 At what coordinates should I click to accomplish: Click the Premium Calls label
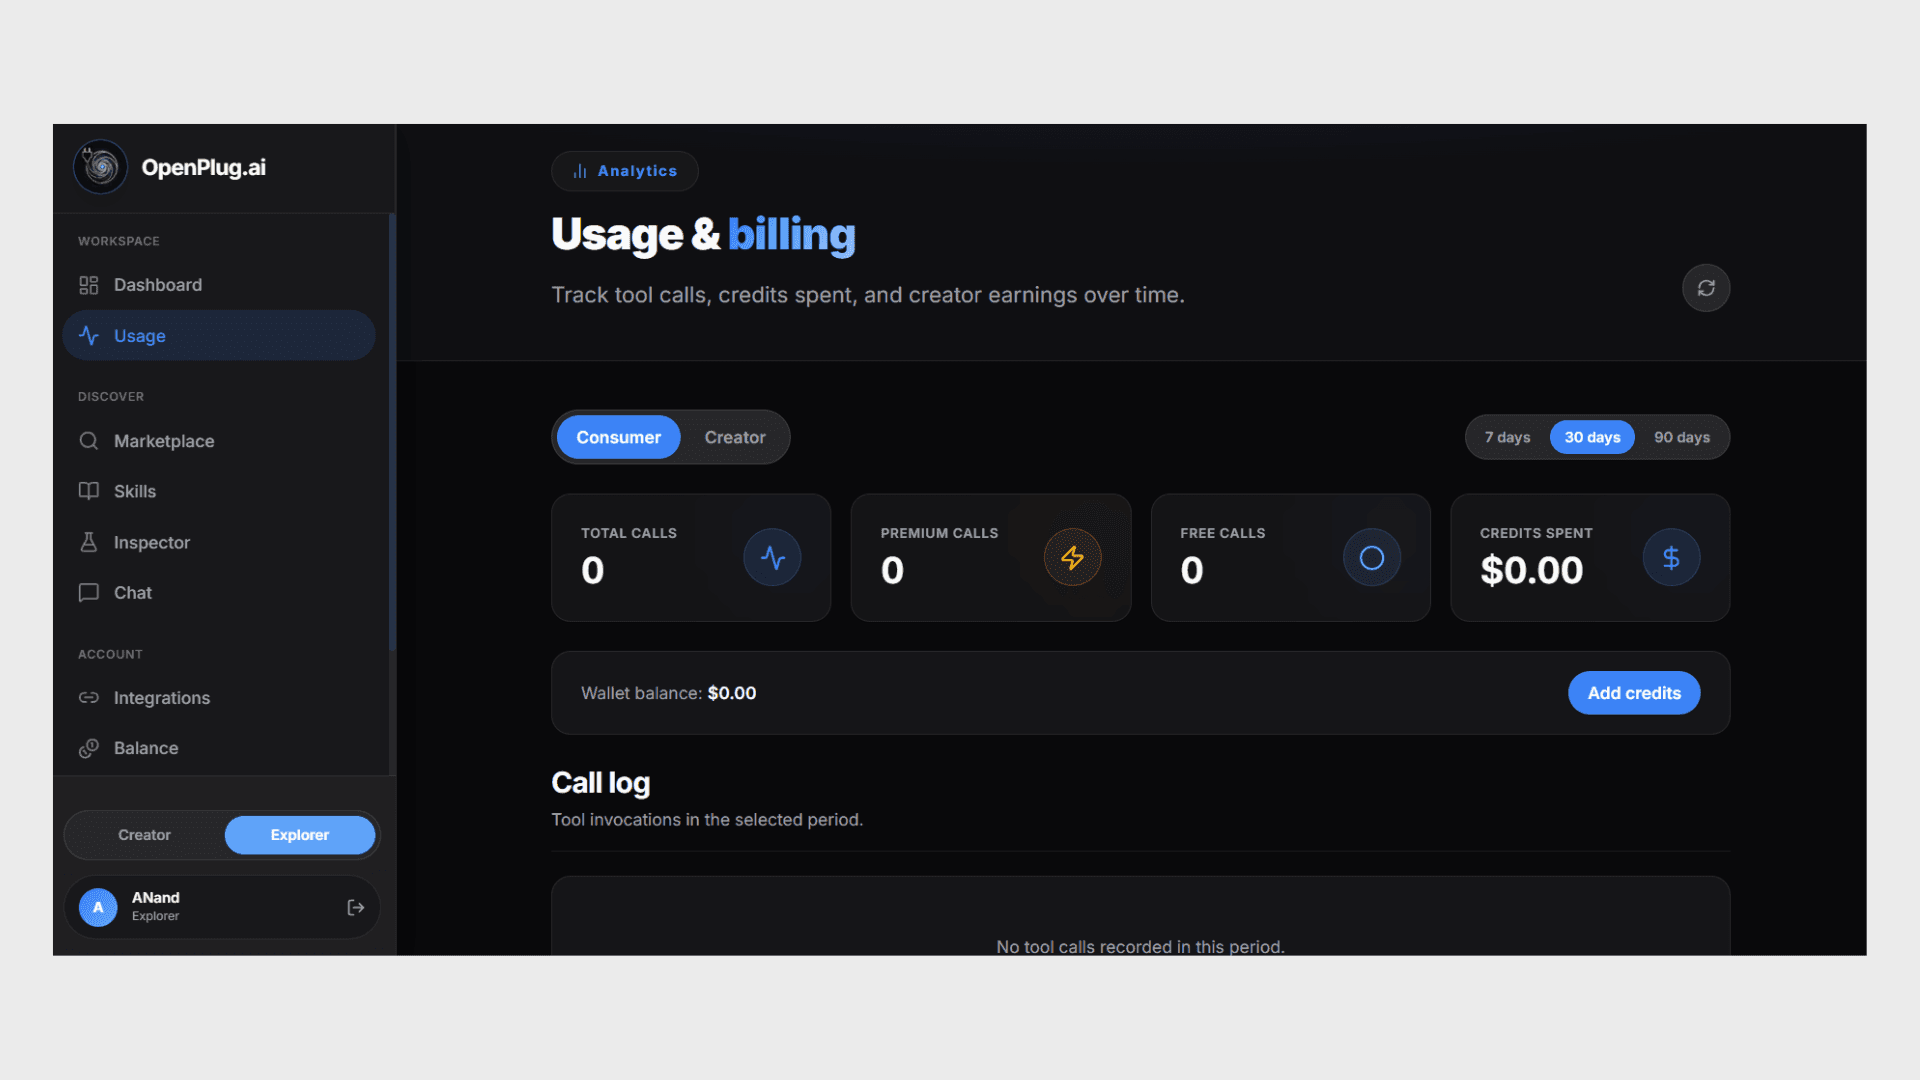tap(939, 533)
